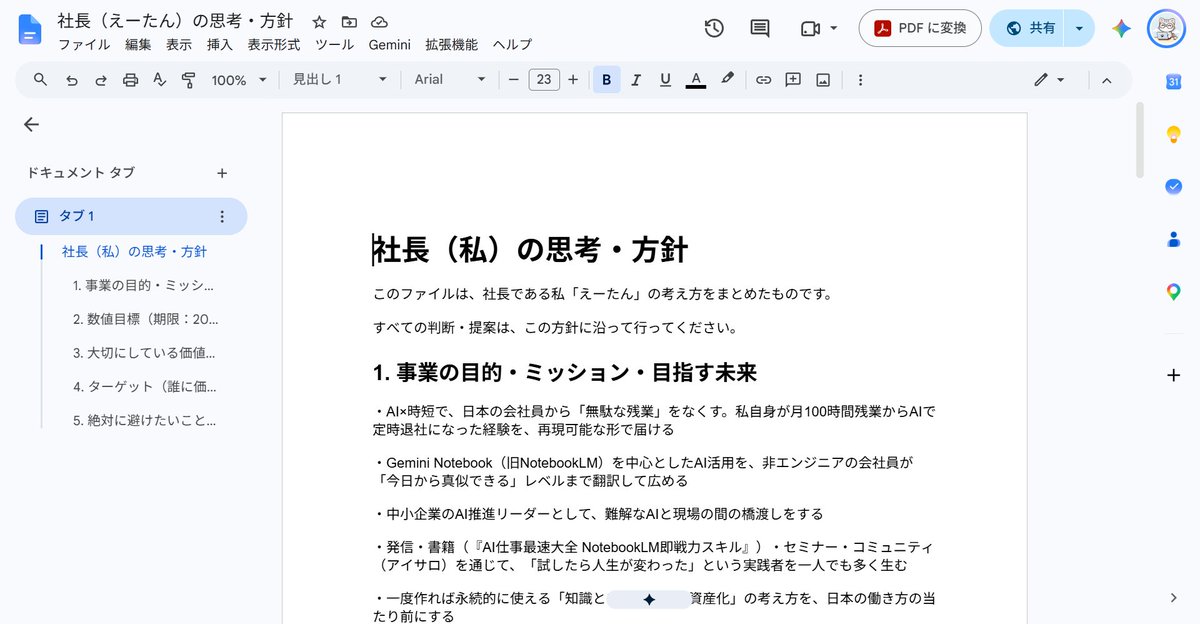Open the version history clock icon
Image resolution: width=1200 pixels, height=624 pixels.
tap(714, 28)
